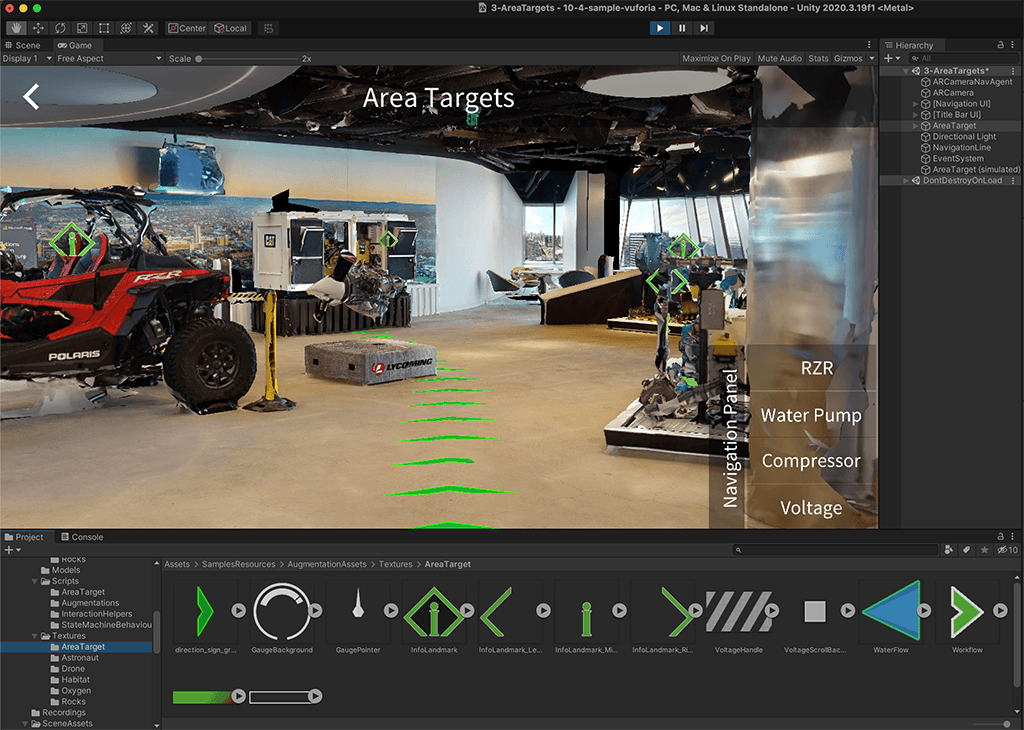Viewport: 1024px width, 730px height.
Task: Select the Move tool
Action: pyautogui.click(x=39, y=28)
